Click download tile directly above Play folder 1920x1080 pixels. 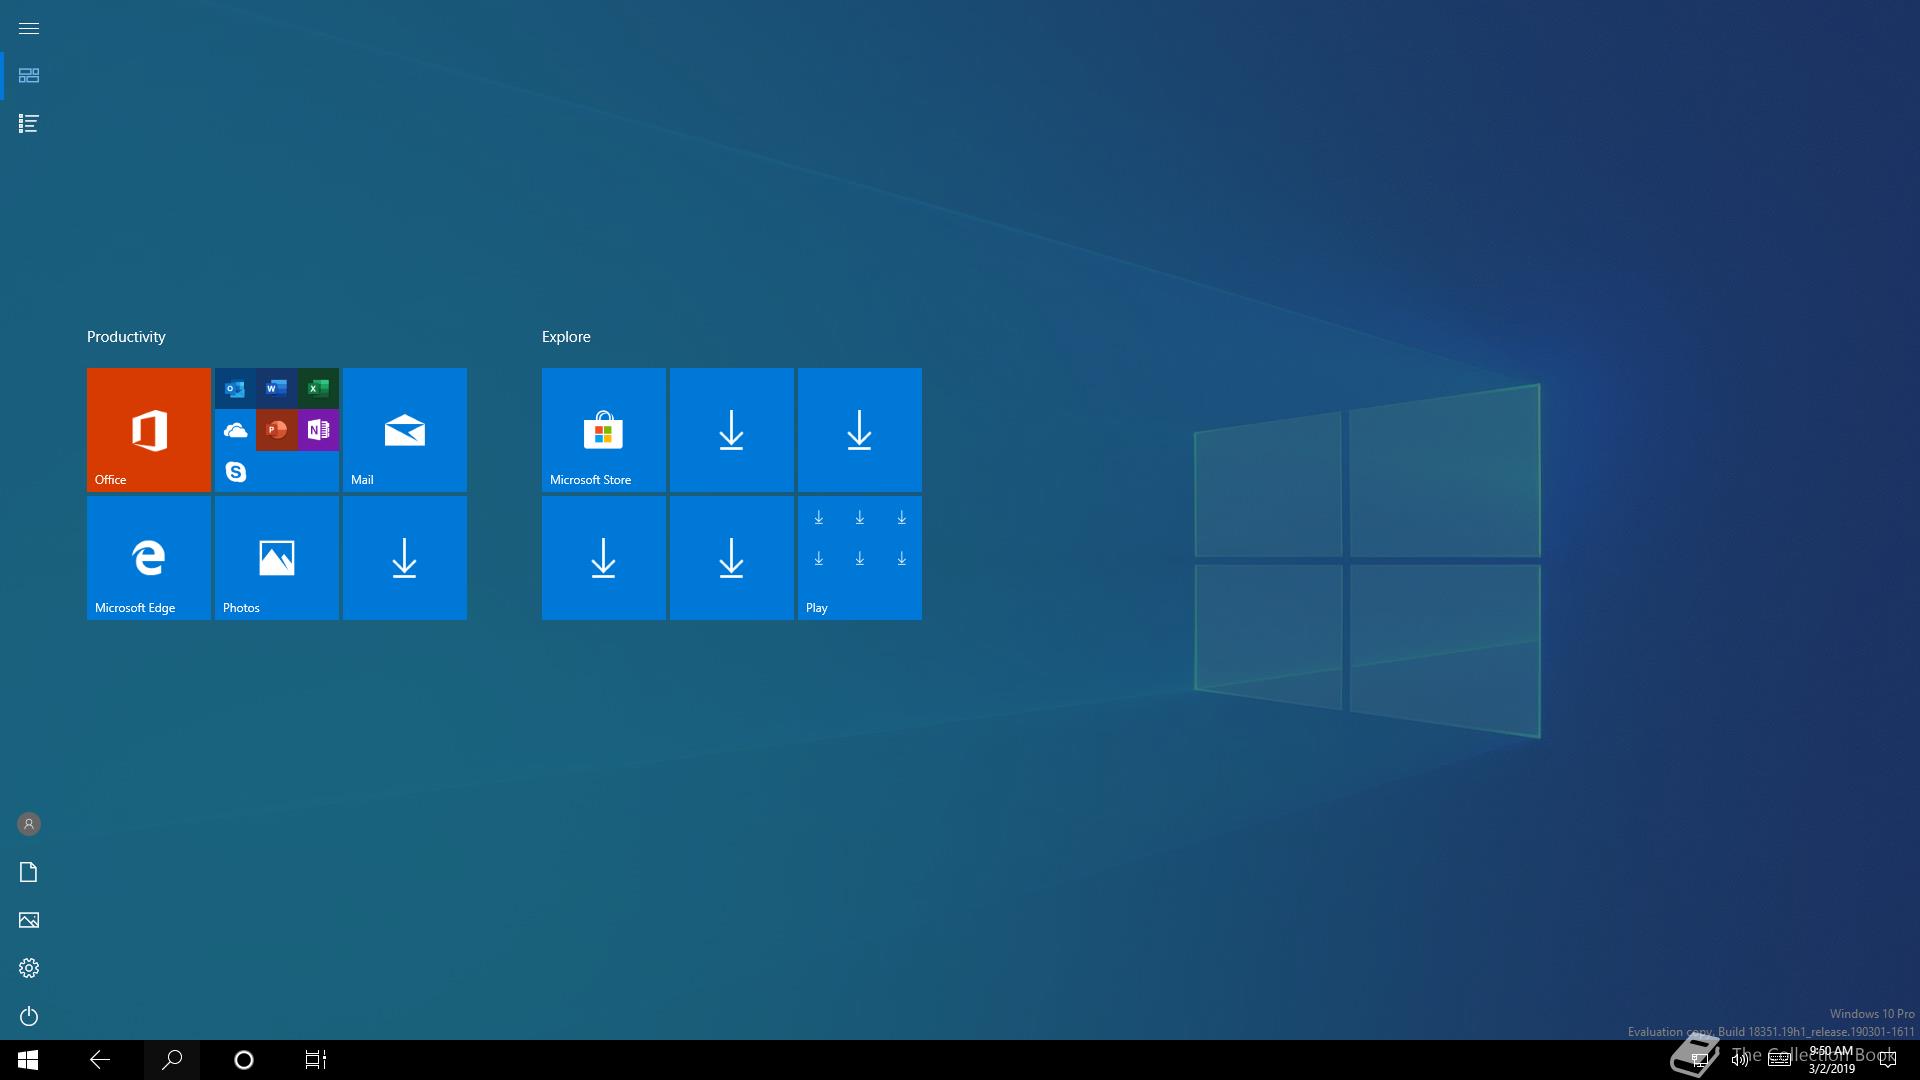click(x=860, y=430)
